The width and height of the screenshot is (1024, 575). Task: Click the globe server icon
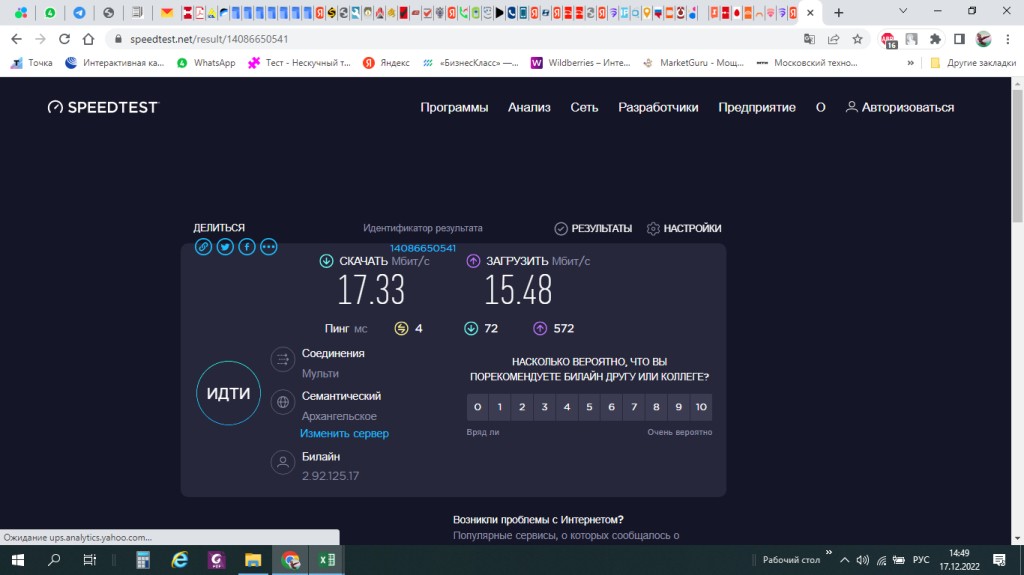point(283,402)
